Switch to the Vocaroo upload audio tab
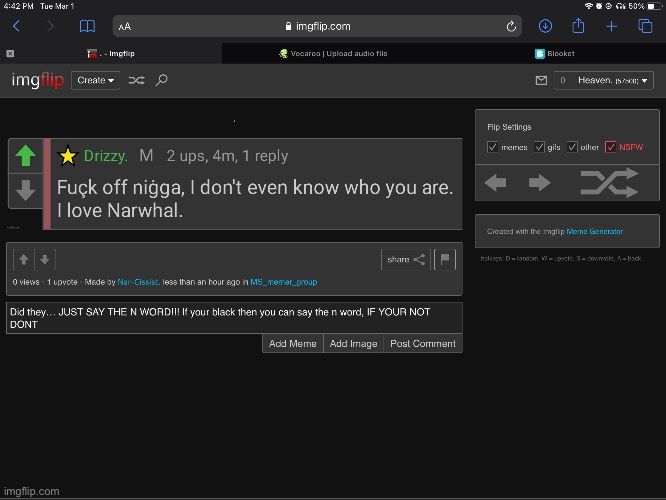Viewport: 666px width, 500px height. [333, 54]
